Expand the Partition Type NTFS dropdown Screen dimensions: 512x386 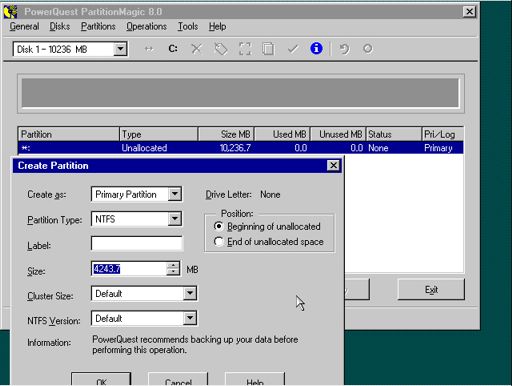click(x=175, y=219)
